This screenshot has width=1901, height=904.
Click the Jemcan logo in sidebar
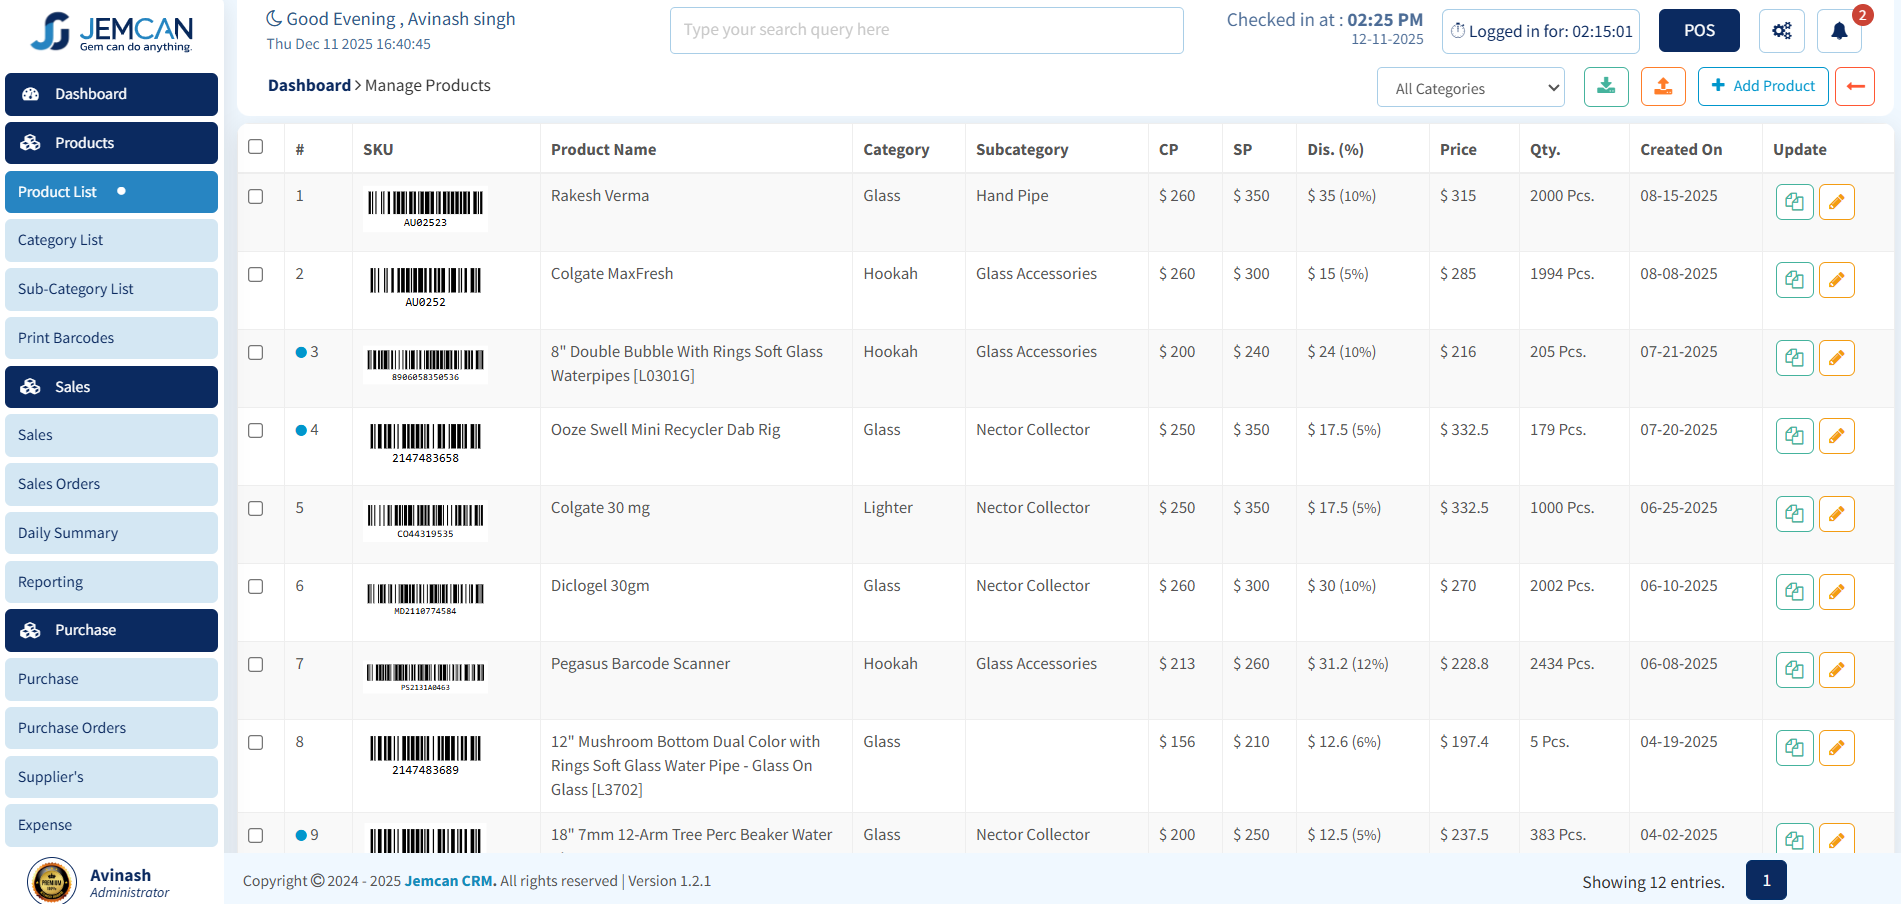[x=110, y=32]
